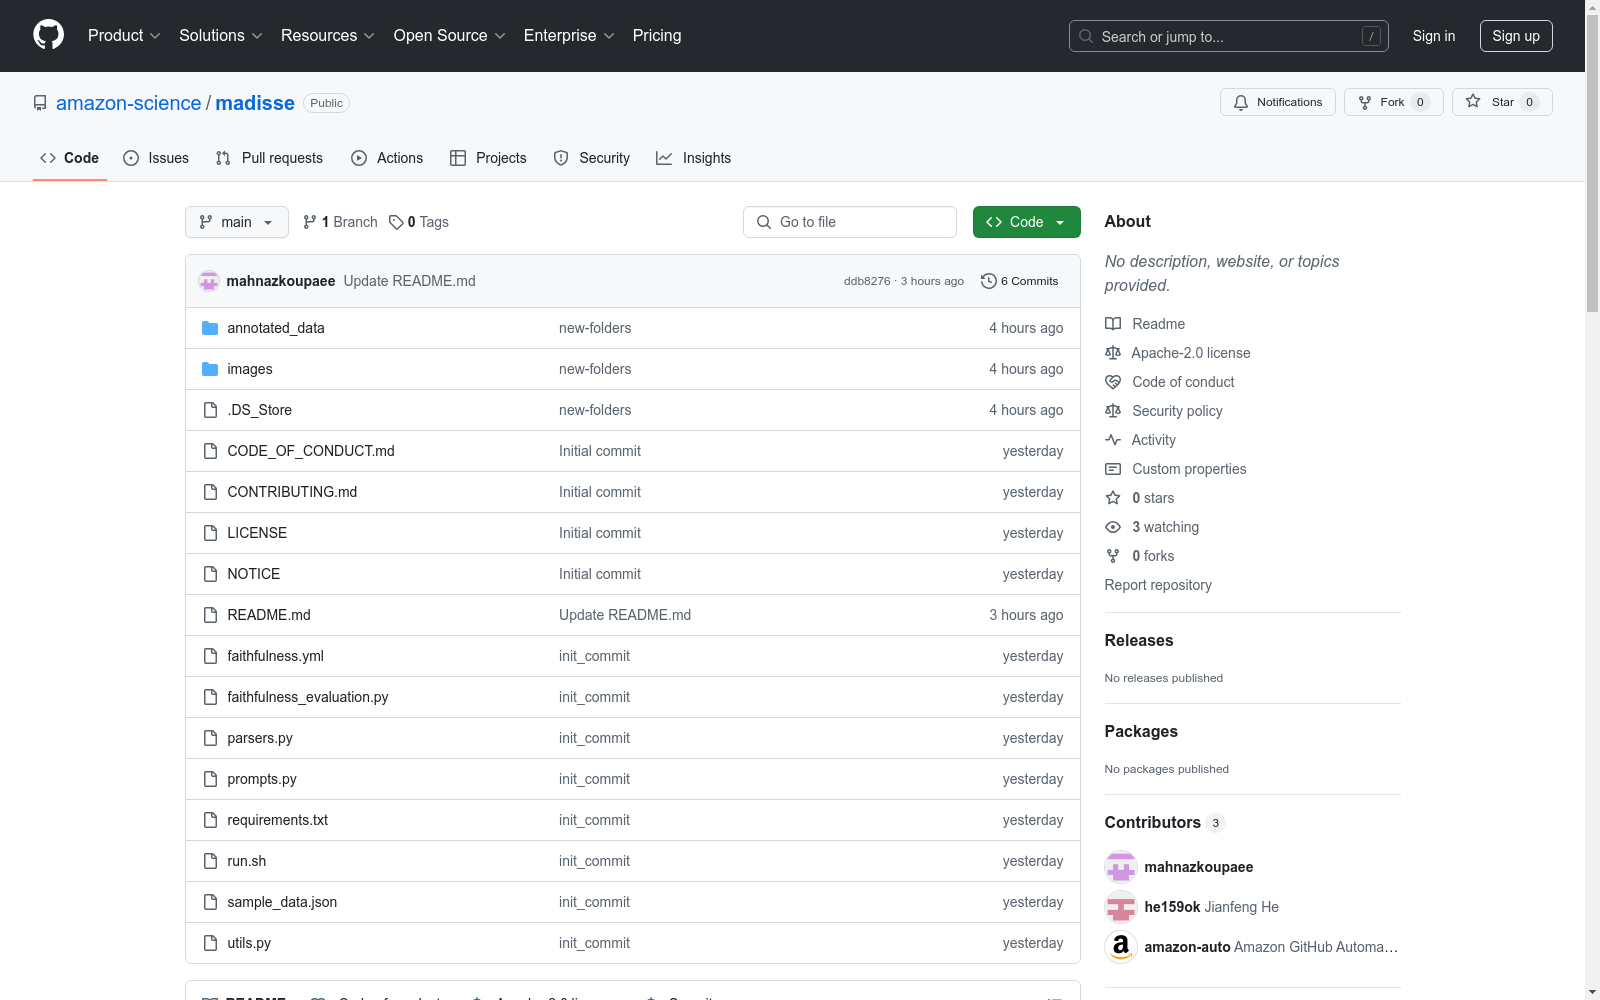Image resolution: width=1600 pixels, height=1000 pixels.
Task: Open faithfulness_evaluation.py file
Action: pos(308,697)
